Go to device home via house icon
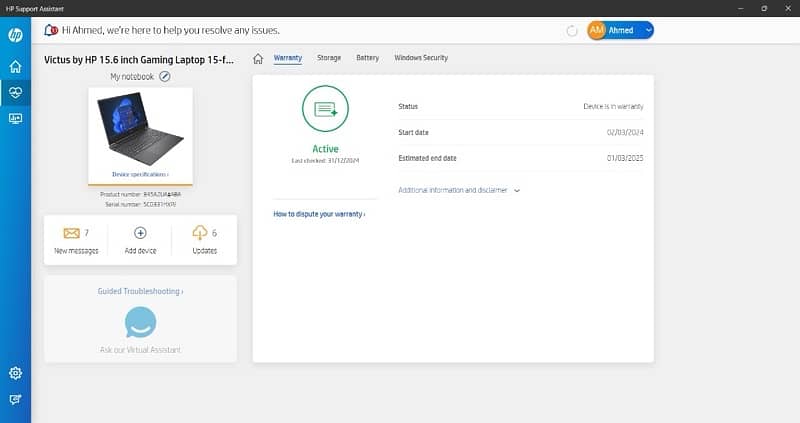The width and height of the screenshot is (800, 423). tap(258, 58)
